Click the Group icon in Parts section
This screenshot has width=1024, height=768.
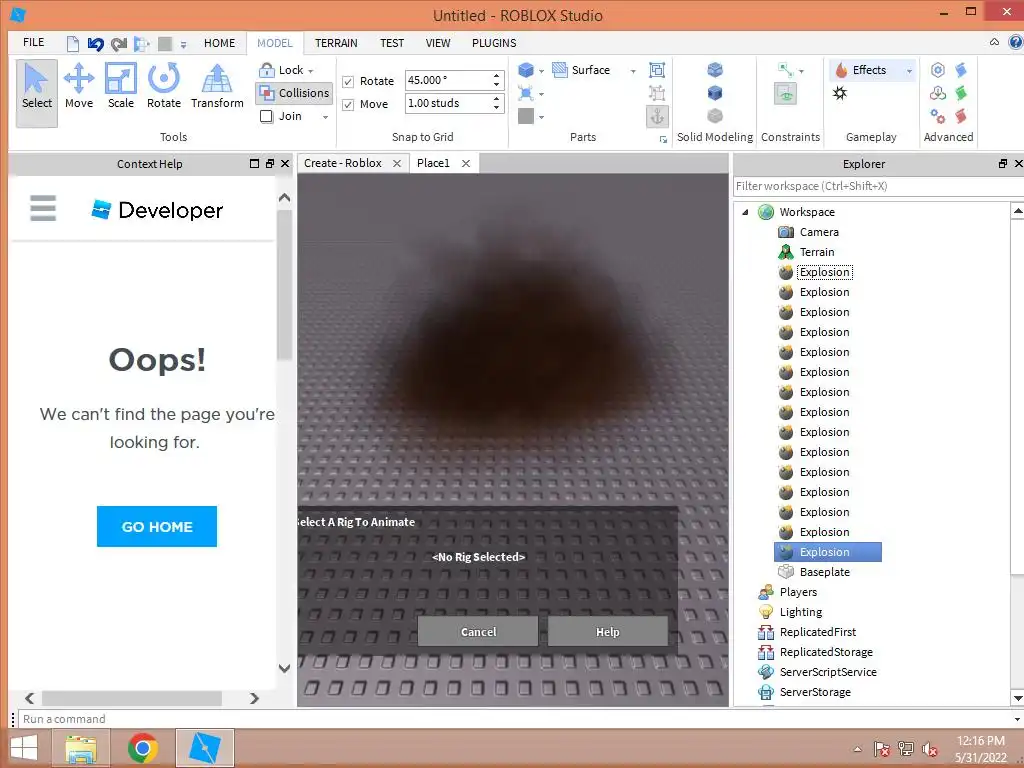[657, 70]
